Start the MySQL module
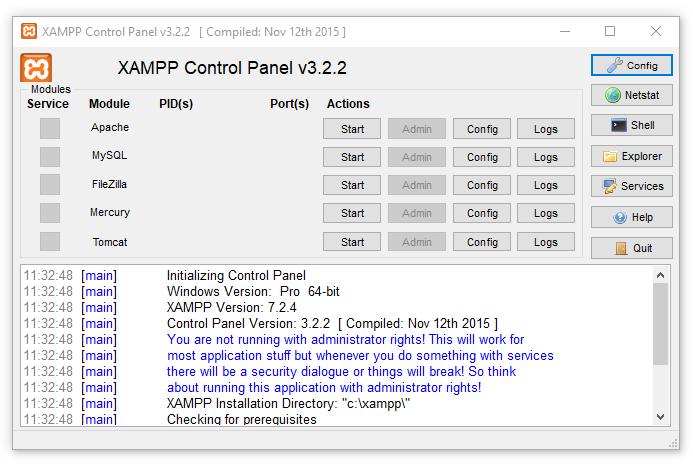693x464 pixels. pos(352,157)
